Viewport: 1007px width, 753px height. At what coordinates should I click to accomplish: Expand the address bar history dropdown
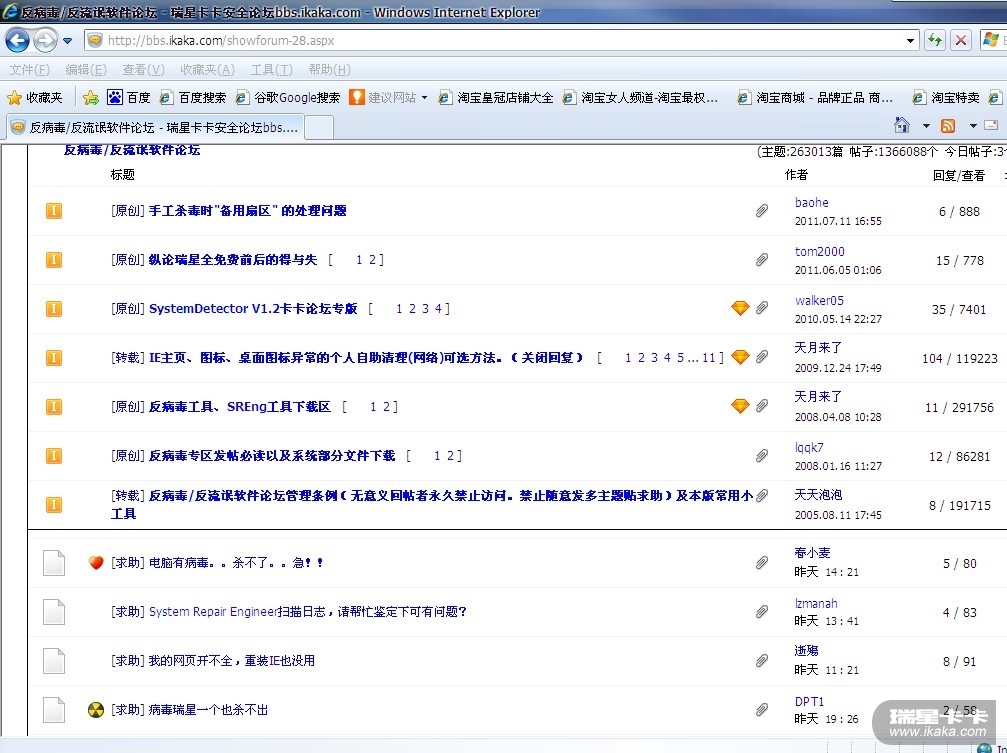(910, 40)
